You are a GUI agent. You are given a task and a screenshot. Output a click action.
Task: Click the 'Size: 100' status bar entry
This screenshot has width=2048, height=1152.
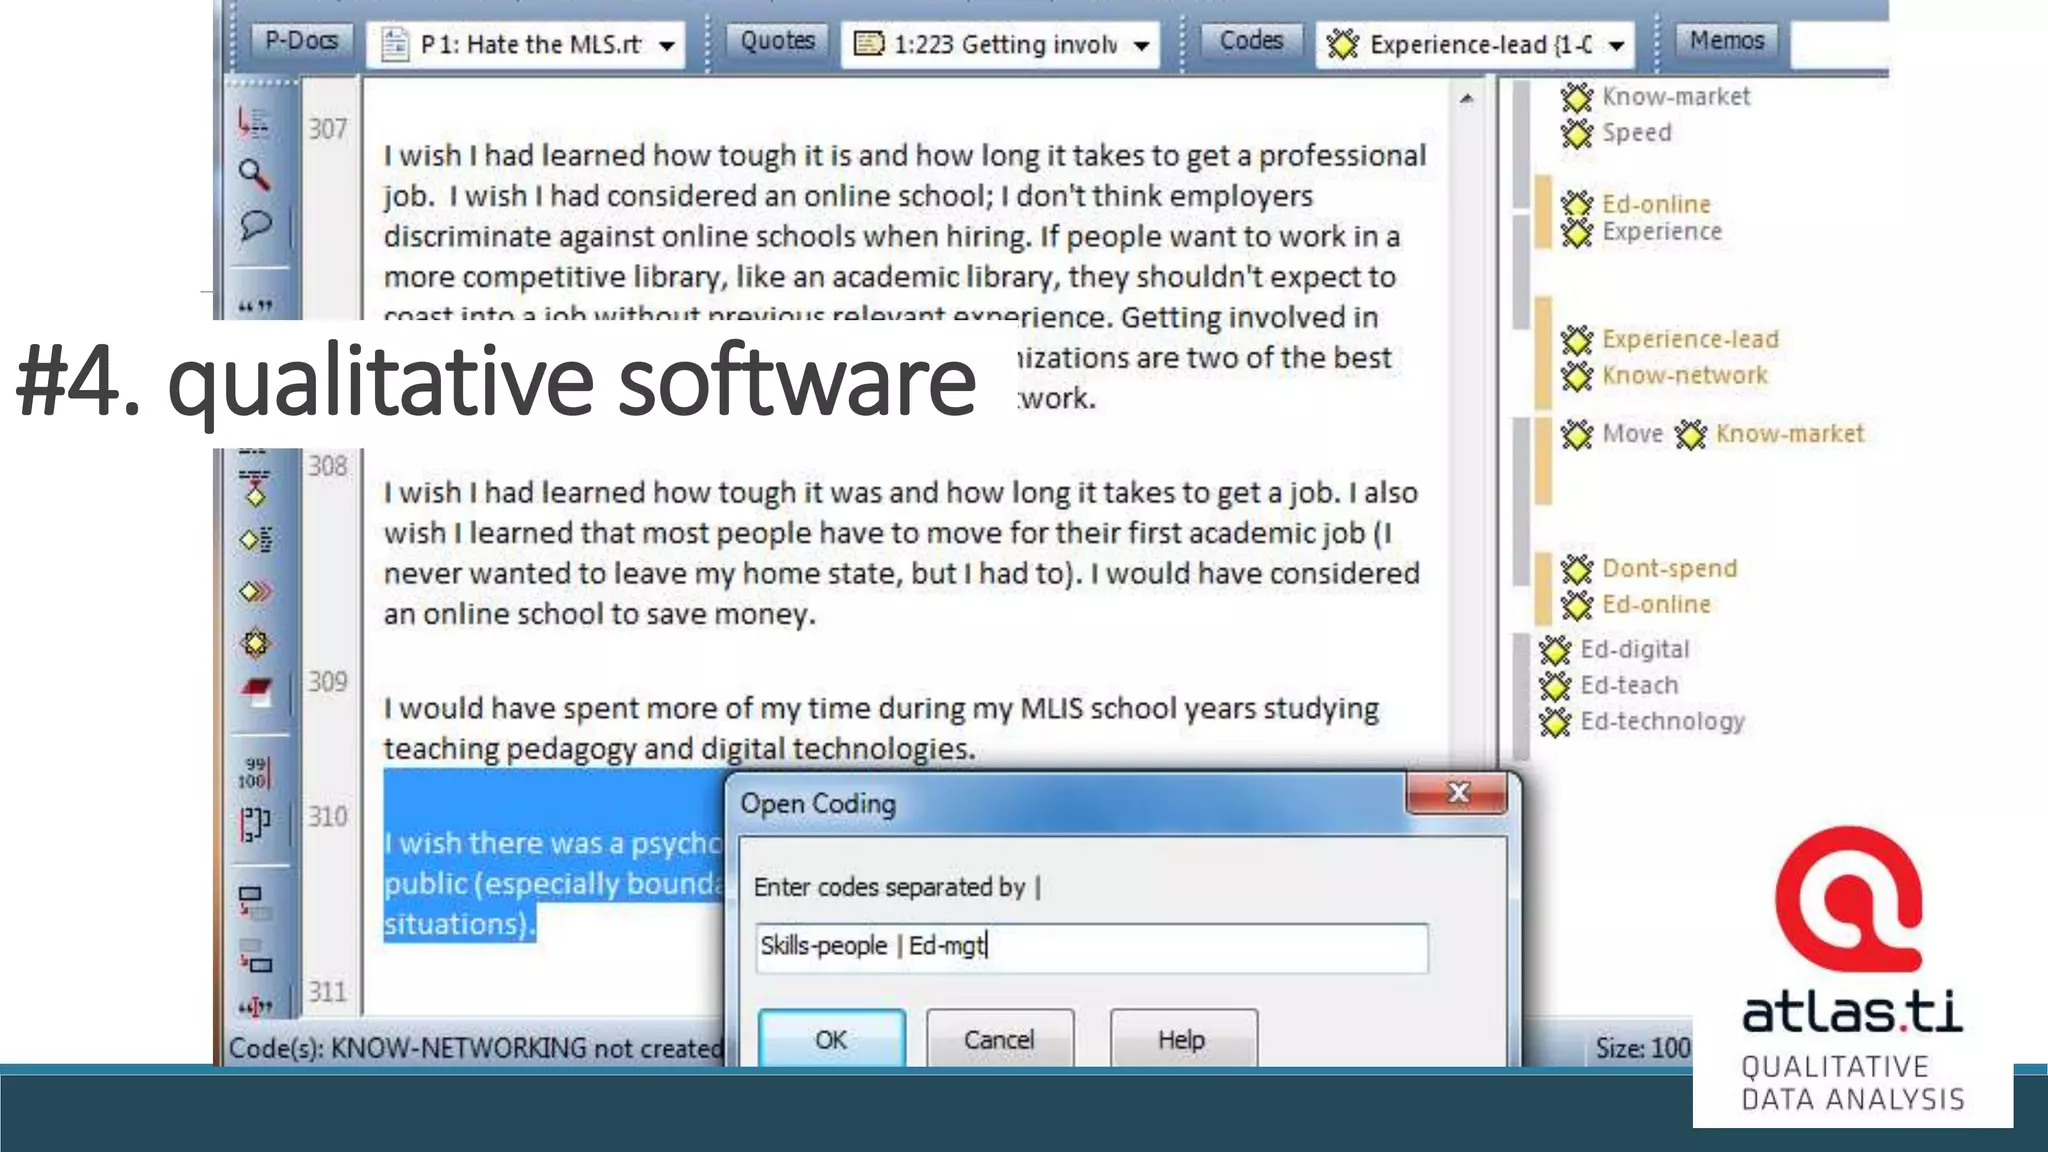1642,1048
